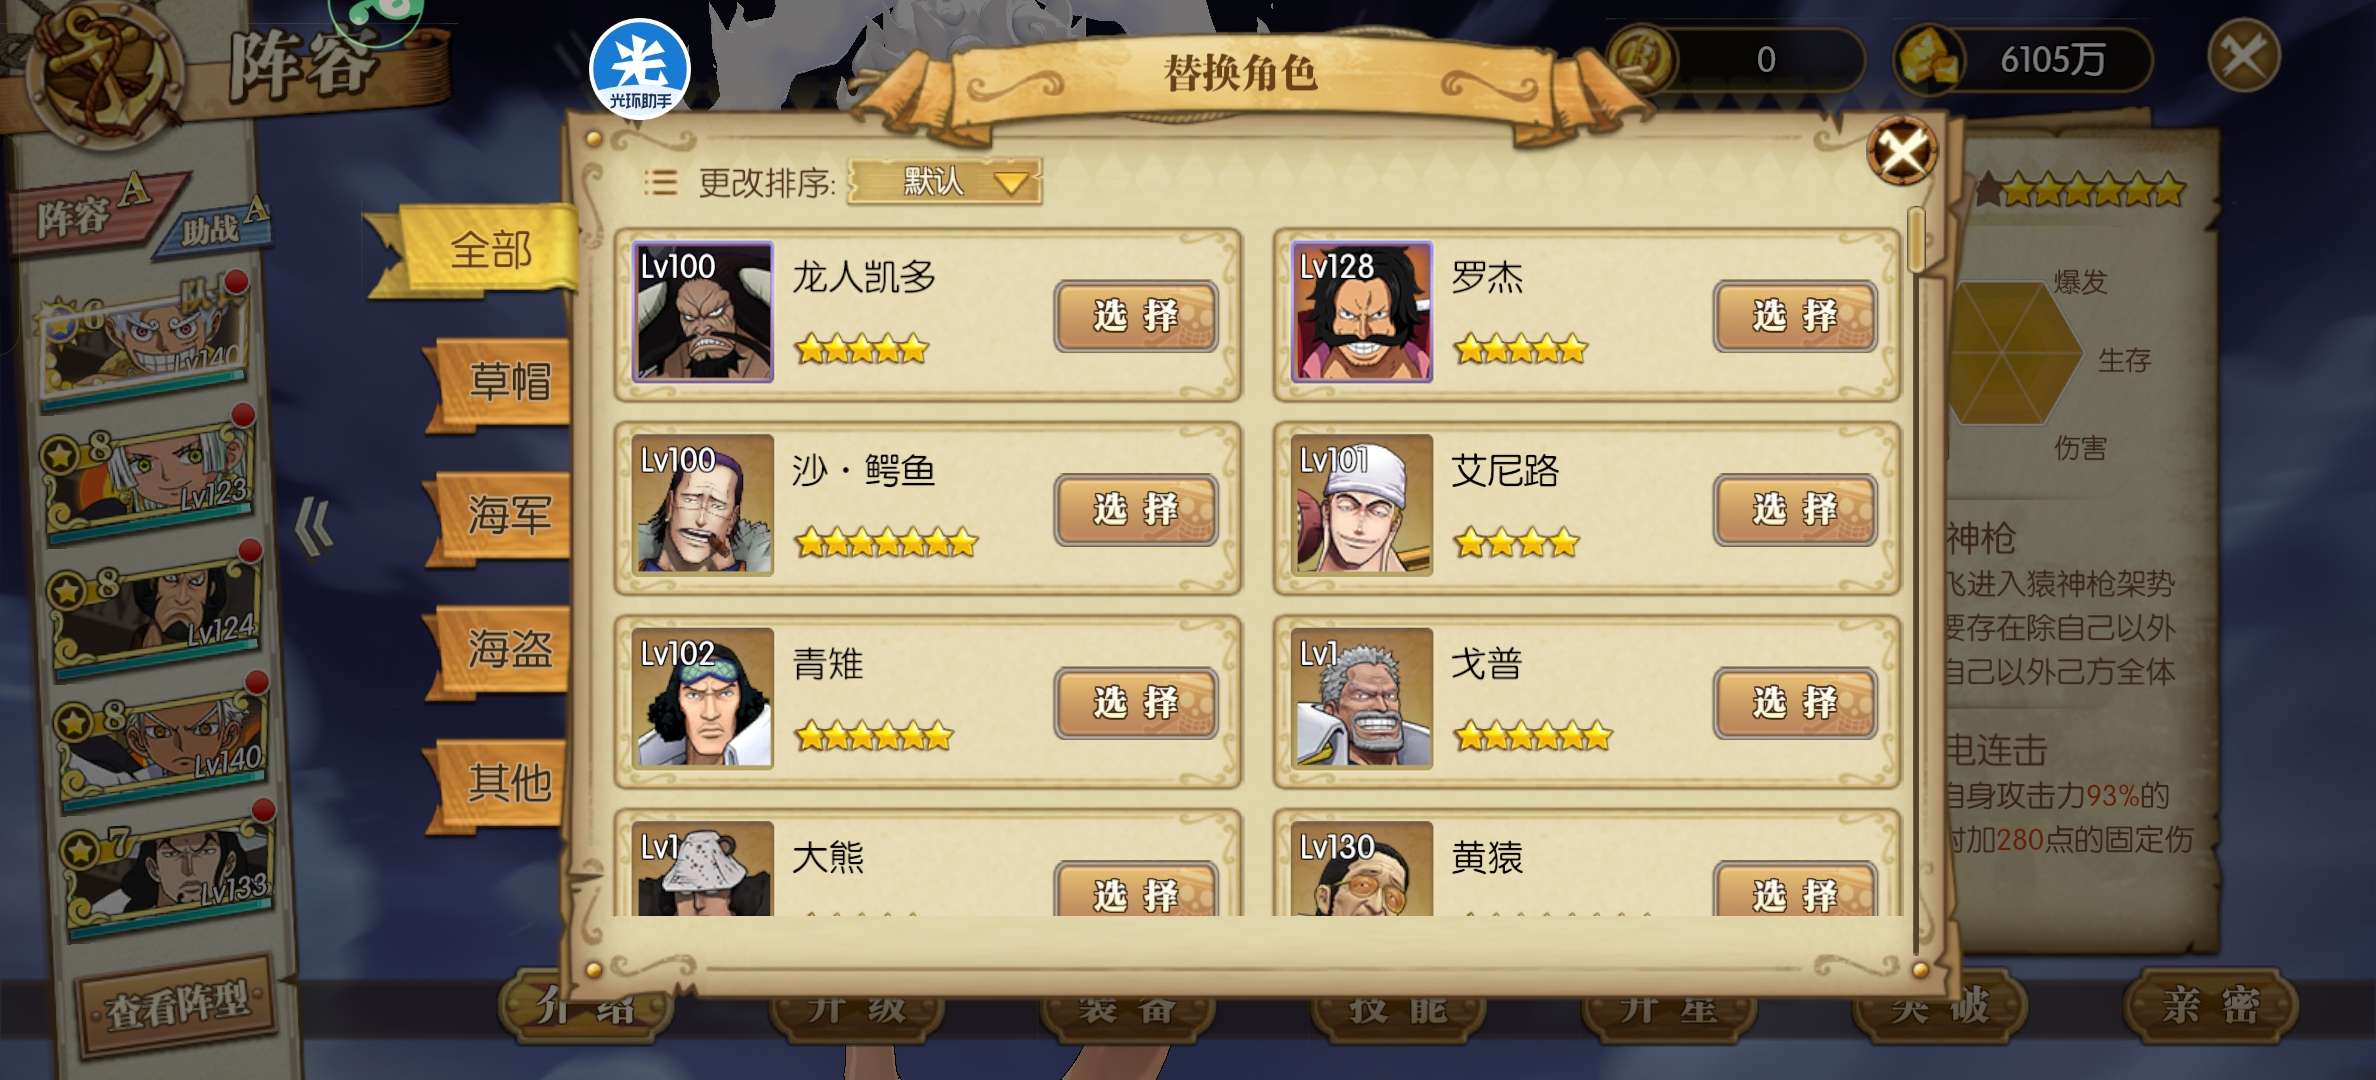
Task: Collapse panel with the double left chevron
Action: tap(315, 526)
